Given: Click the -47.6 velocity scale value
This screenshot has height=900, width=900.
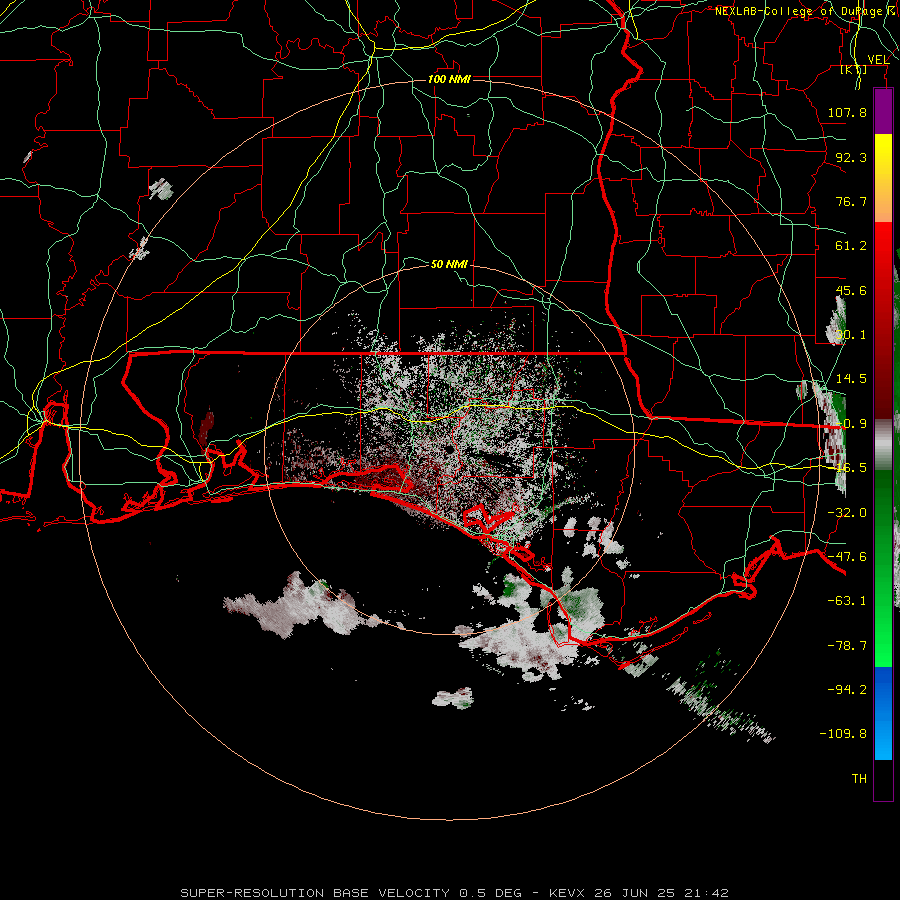Looking at the screenshot, I should [847, 557].
